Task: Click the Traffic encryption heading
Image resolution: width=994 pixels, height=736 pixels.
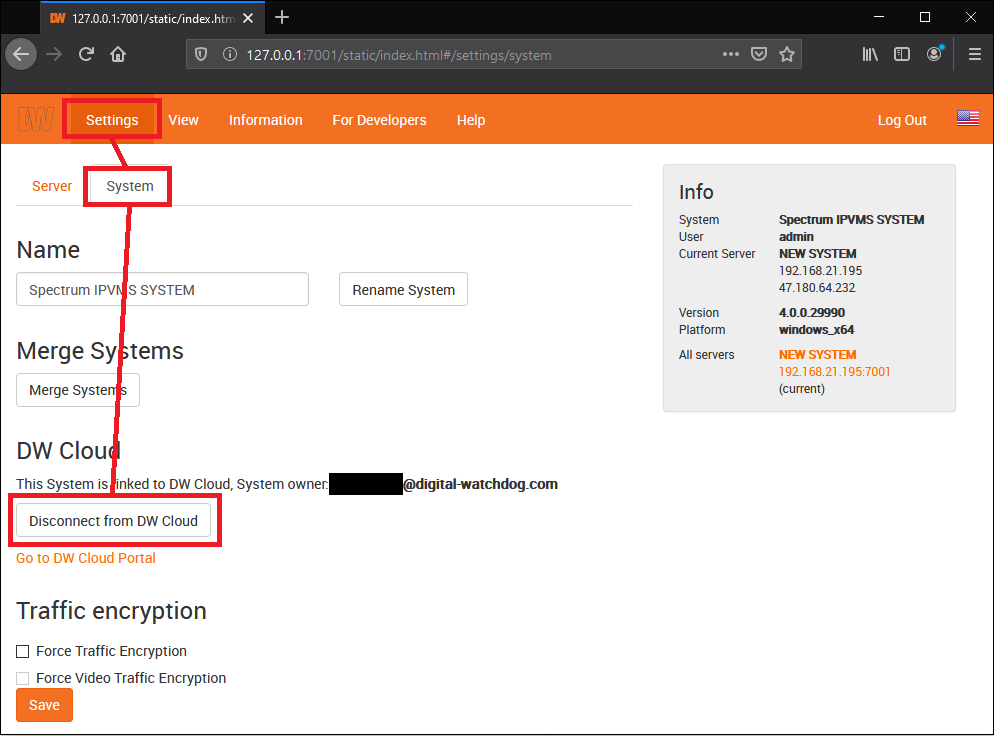Action: tap(112, 610)
